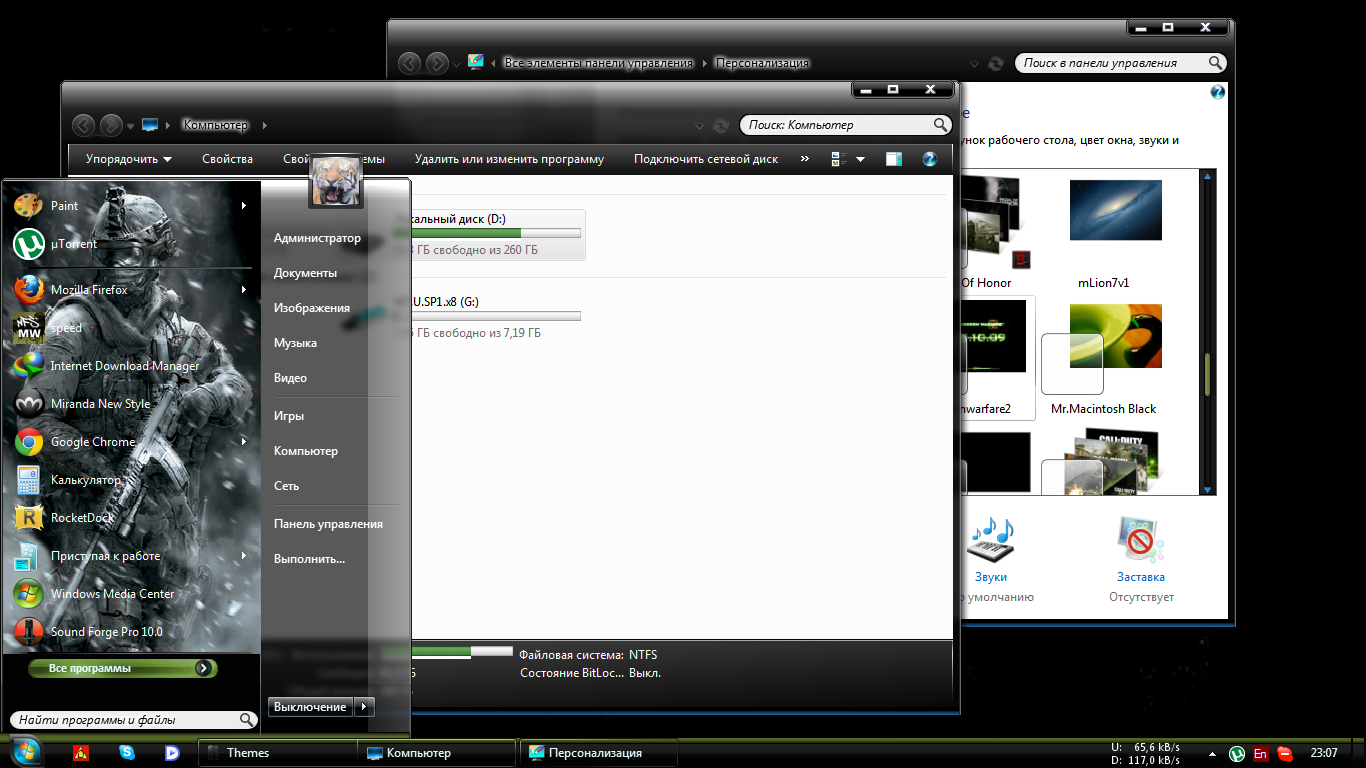Show hidden tray icons arrow

point(1213,753)
